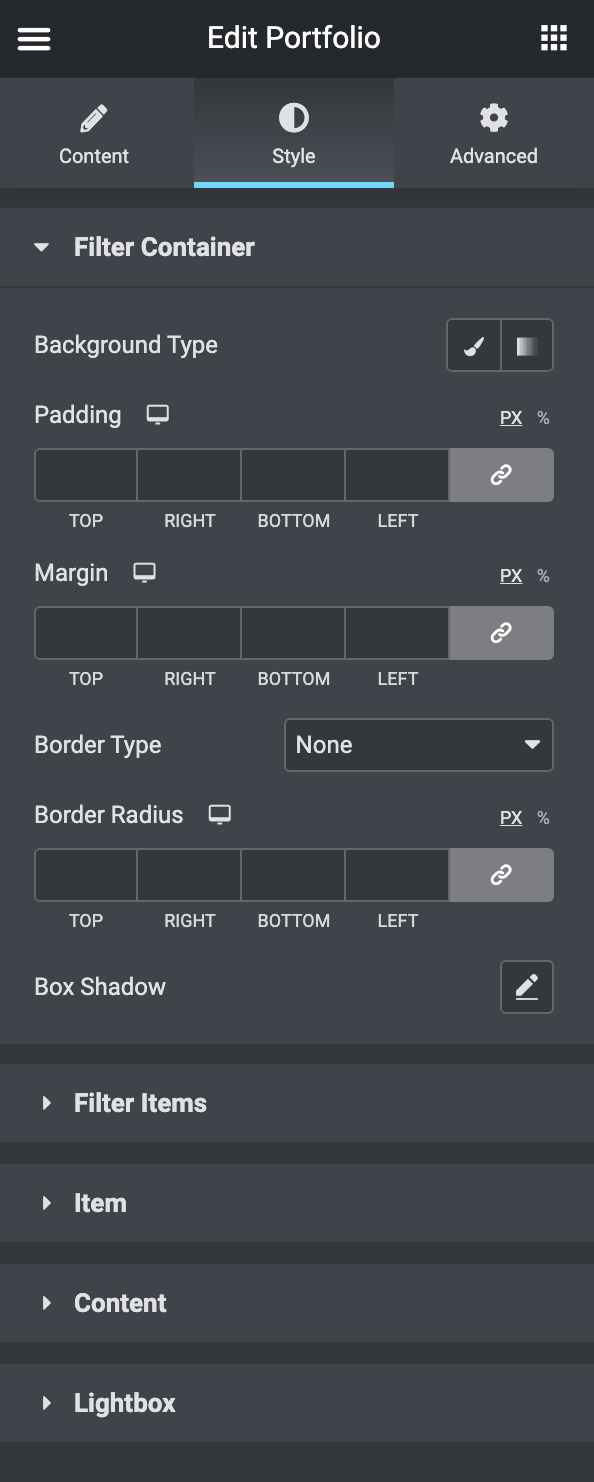Open the Elementor hamburger menu
This screenshot has width=594, height=1482.
(33, 38)
